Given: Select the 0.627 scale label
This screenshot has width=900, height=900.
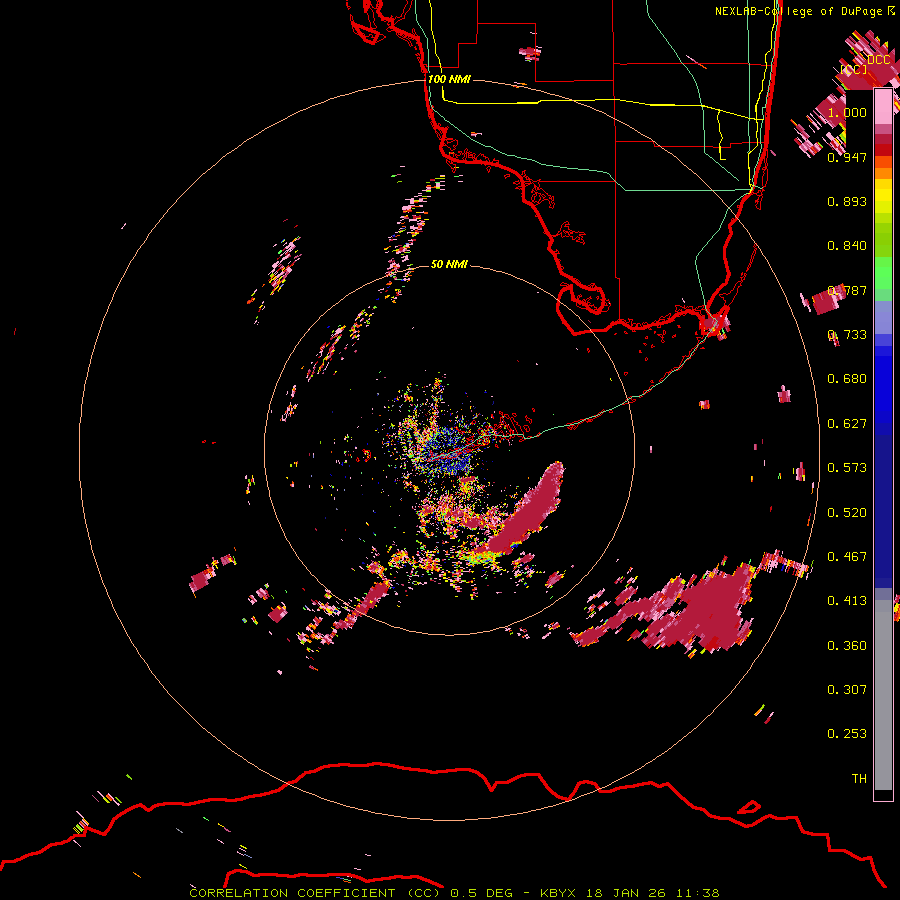Looking at the screenshot, I should [847, 424].
